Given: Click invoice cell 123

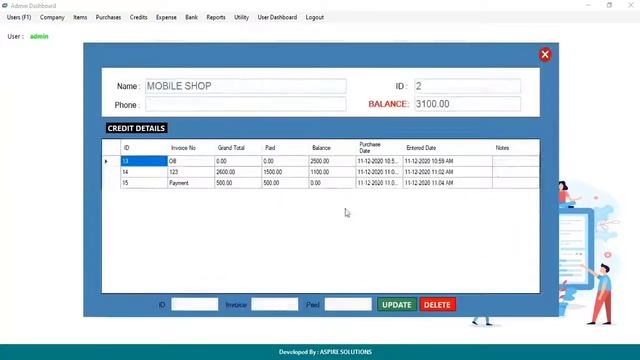Looking at the screenshot, I should 191,172.
